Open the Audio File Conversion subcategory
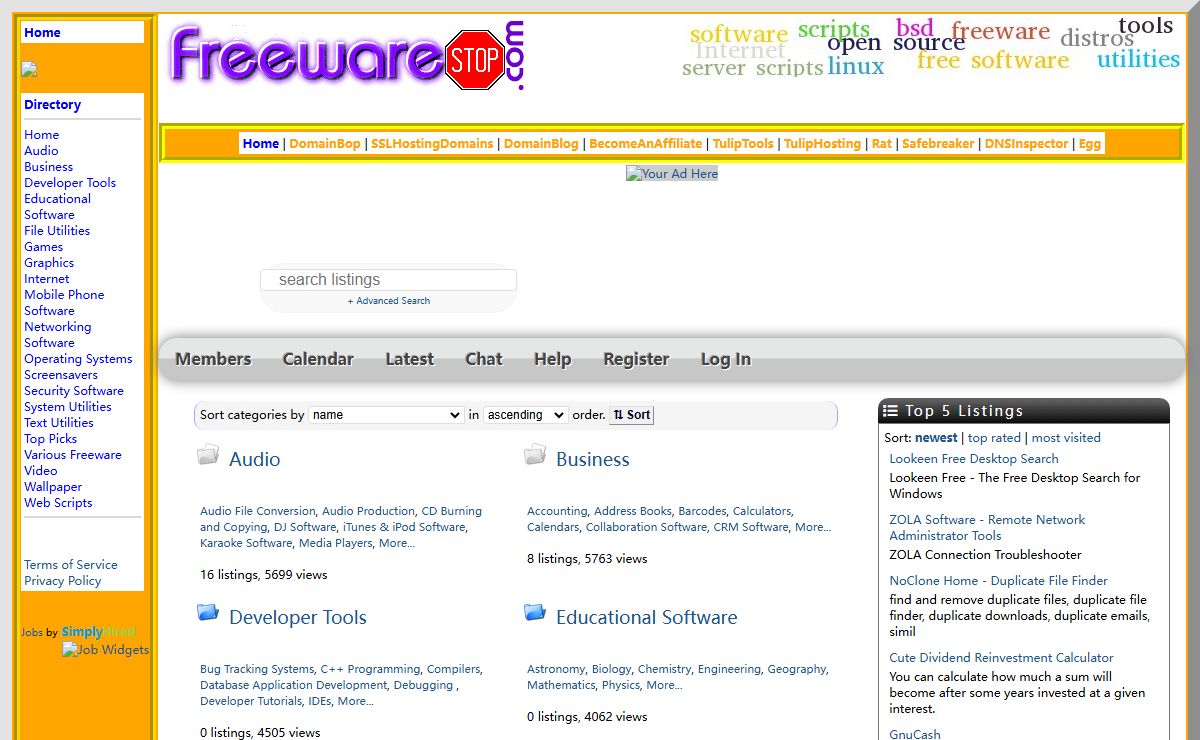 (257, 511)
